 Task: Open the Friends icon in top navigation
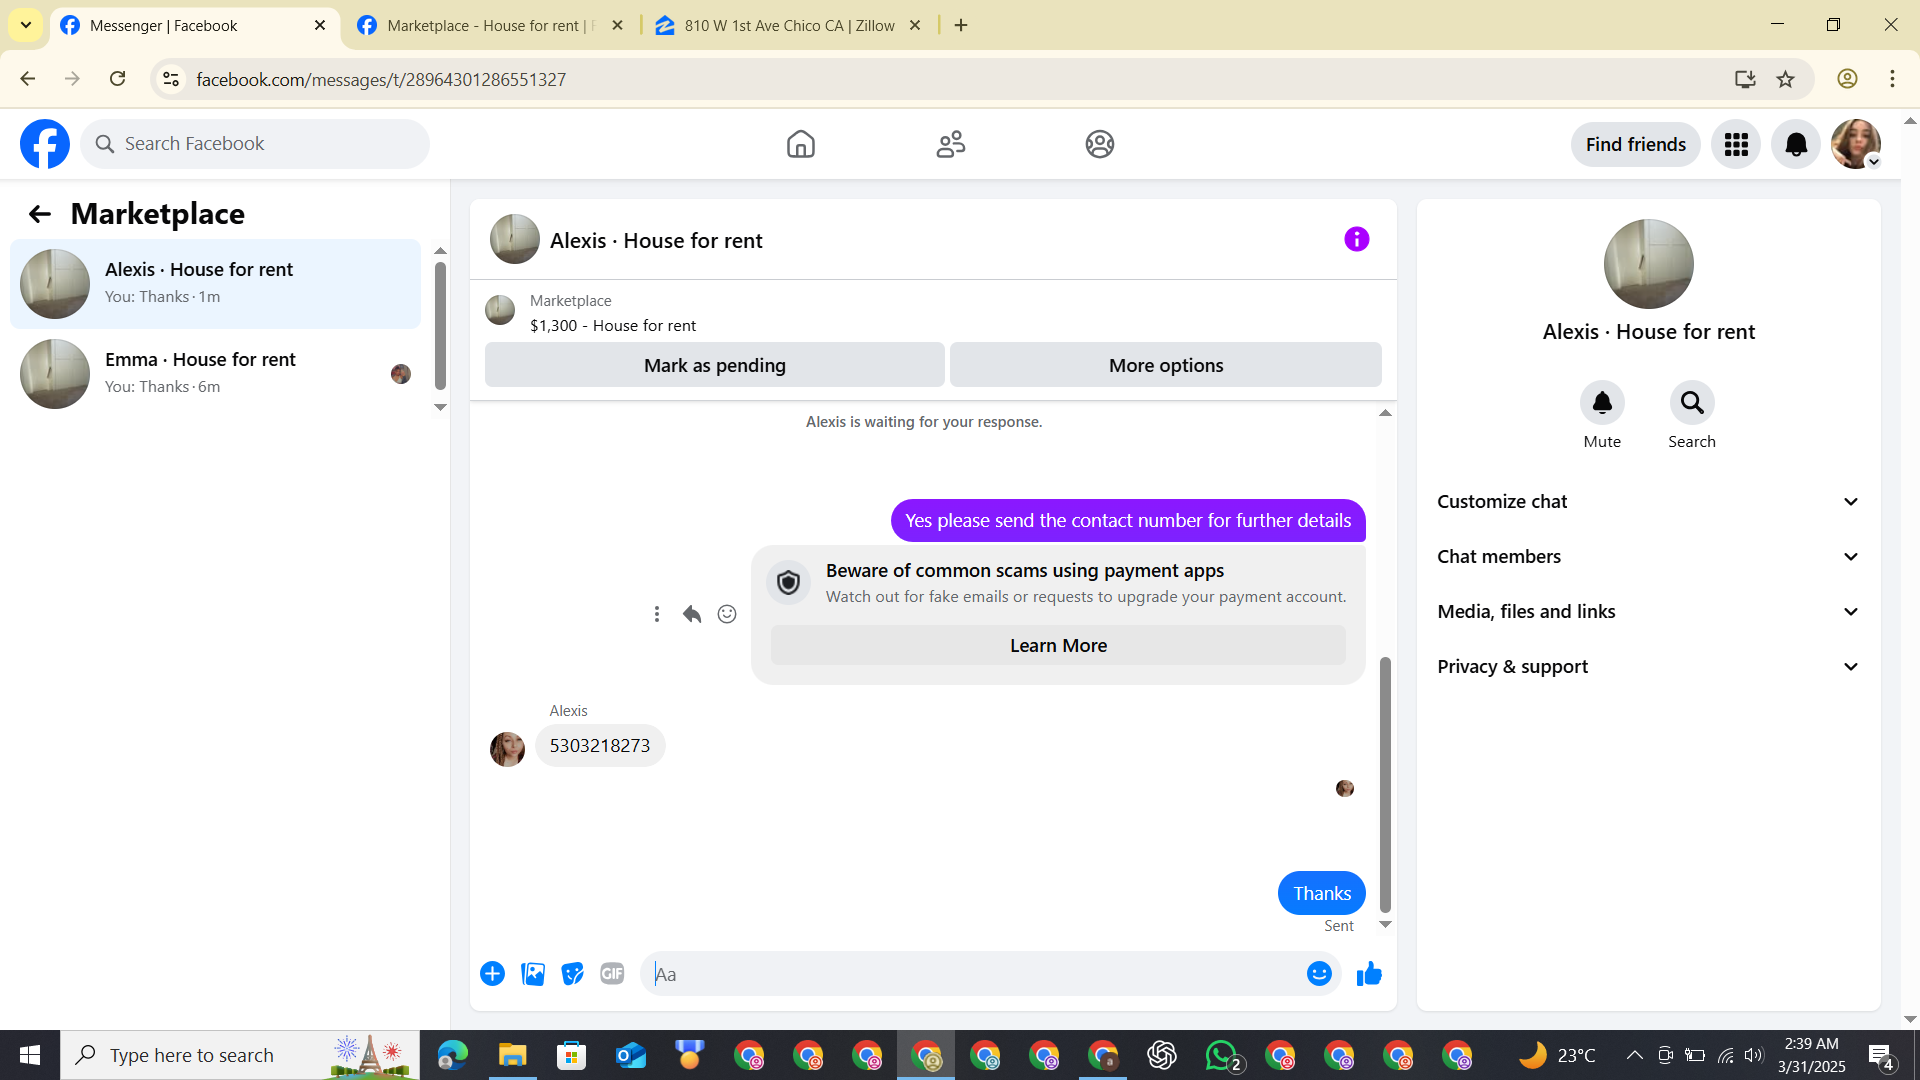coord(950,144)
